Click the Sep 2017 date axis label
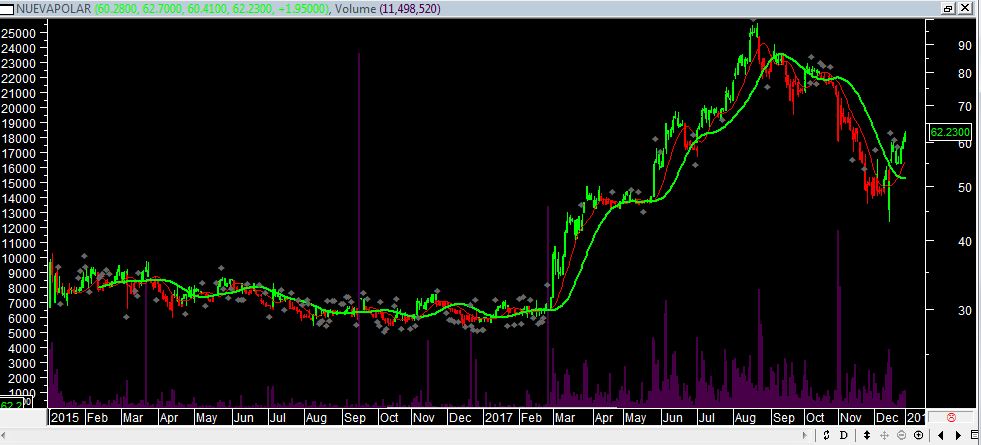The height and width of the screenshot is (445, 981). pyautogui.click(x=783, y=417)
